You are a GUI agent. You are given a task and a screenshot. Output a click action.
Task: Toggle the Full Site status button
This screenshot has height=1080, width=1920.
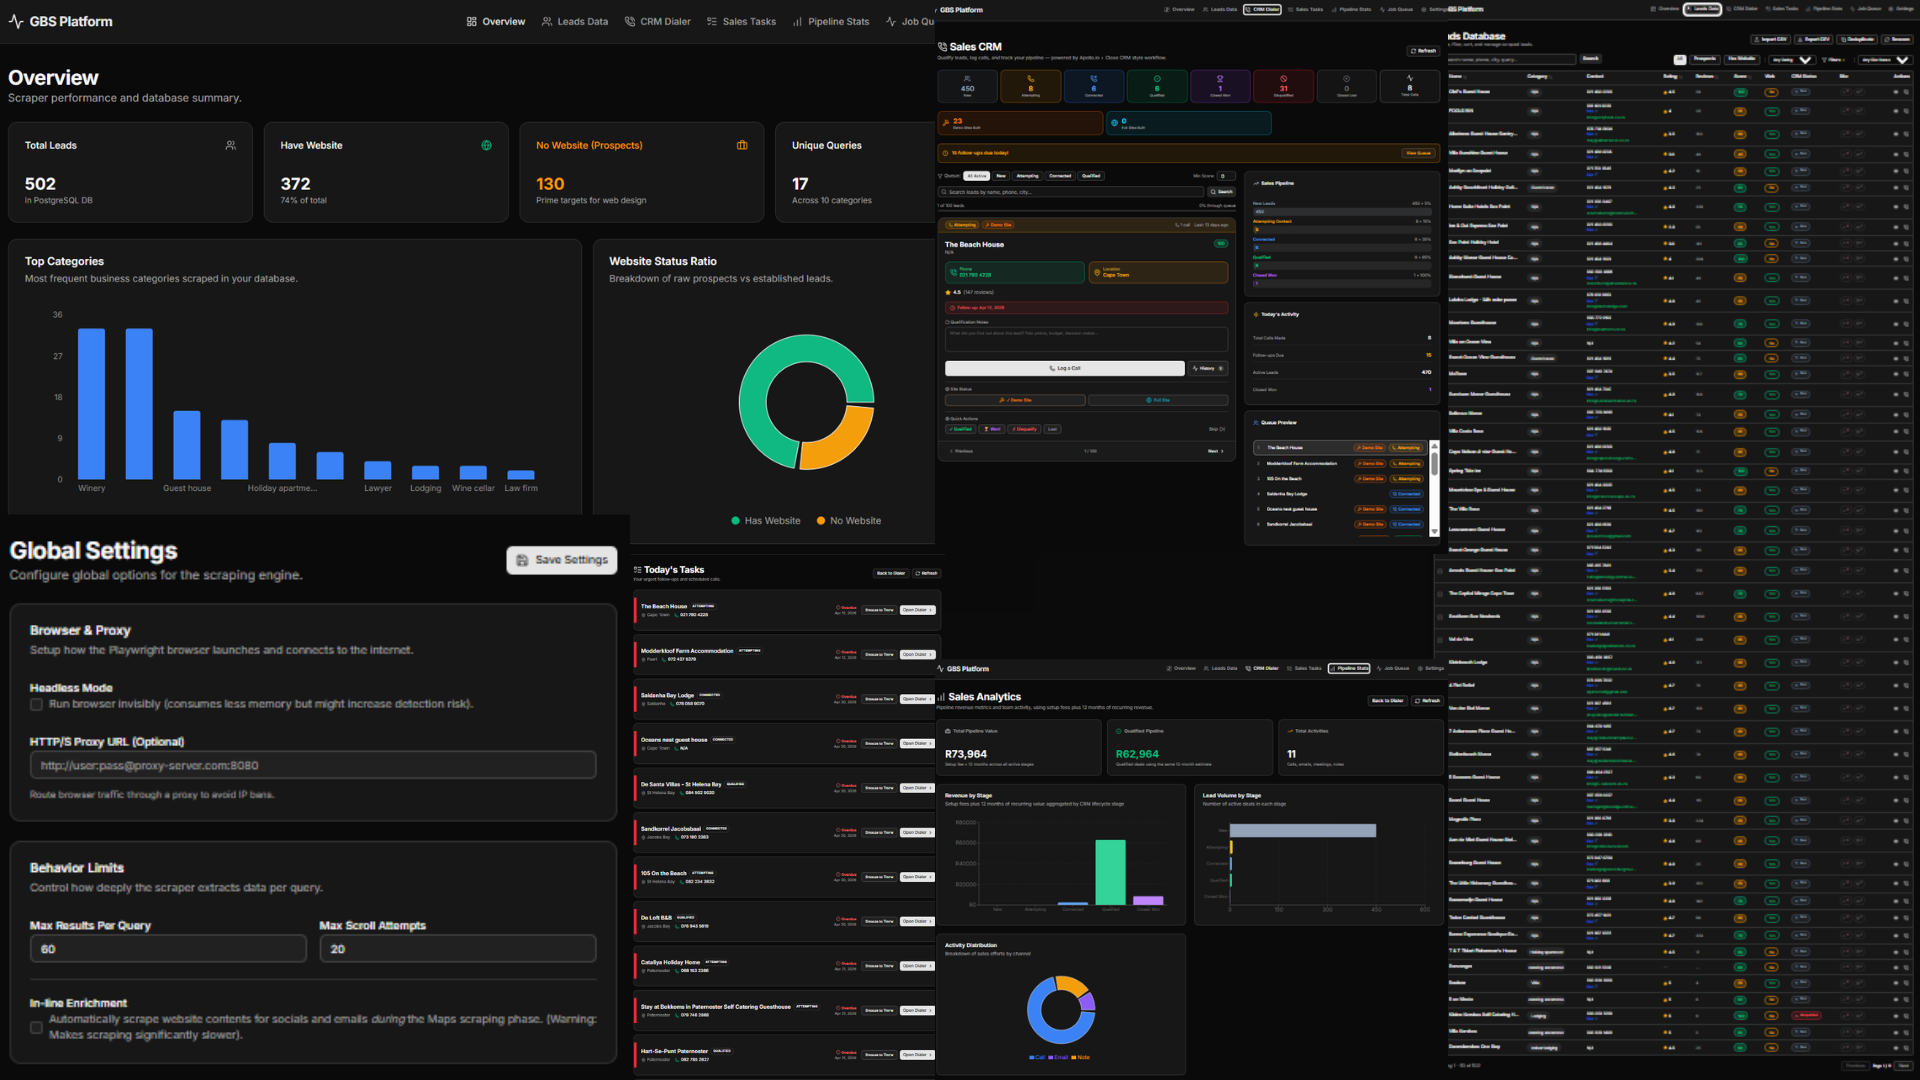(1158, 400)
